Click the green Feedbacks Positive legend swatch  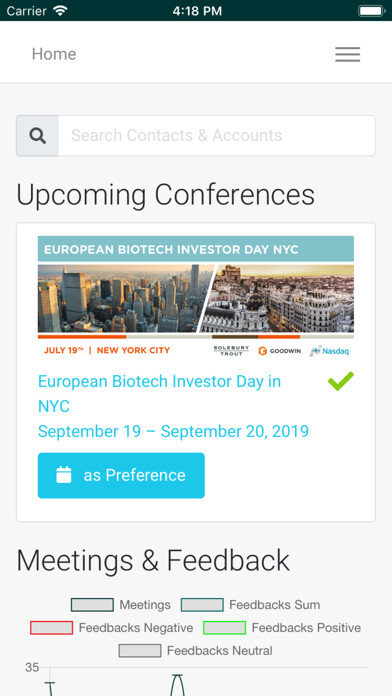coord(224,628)
